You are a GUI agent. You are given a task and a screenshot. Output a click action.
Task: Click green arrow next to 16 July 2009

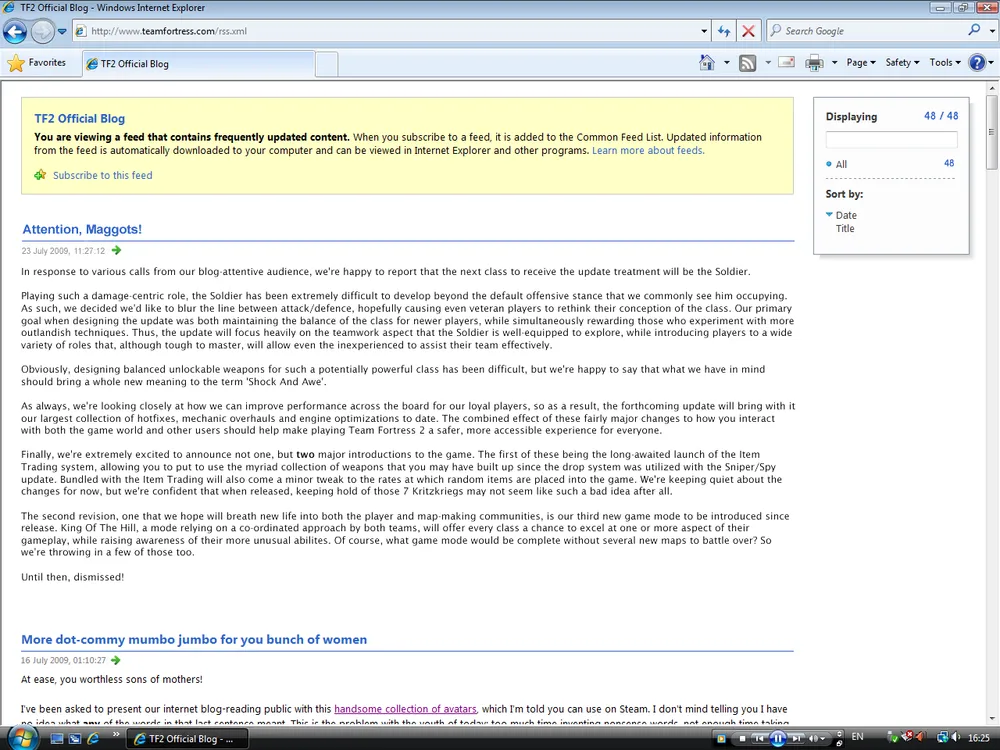point(115,660)
